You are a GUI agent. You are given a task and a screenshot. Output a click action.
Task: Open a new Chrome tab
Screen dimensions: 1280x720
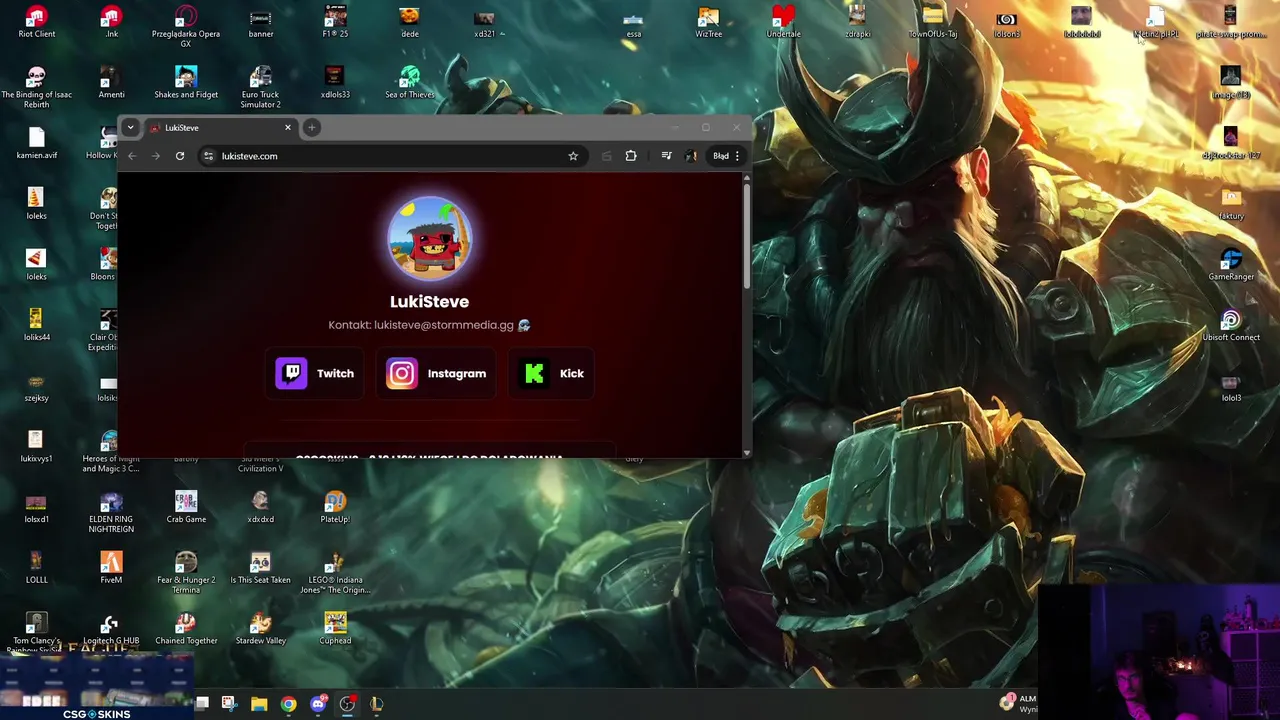tap(312, 128)
